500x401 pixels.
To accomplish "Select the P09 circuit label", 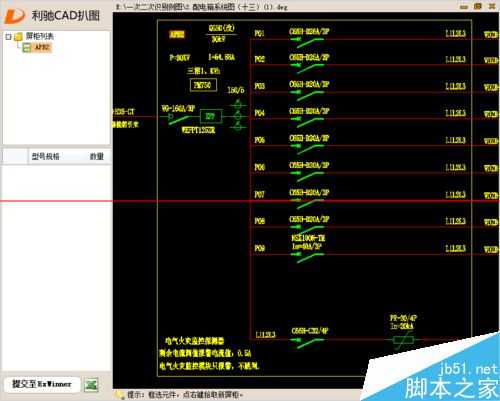I will [x=259, y=248].
